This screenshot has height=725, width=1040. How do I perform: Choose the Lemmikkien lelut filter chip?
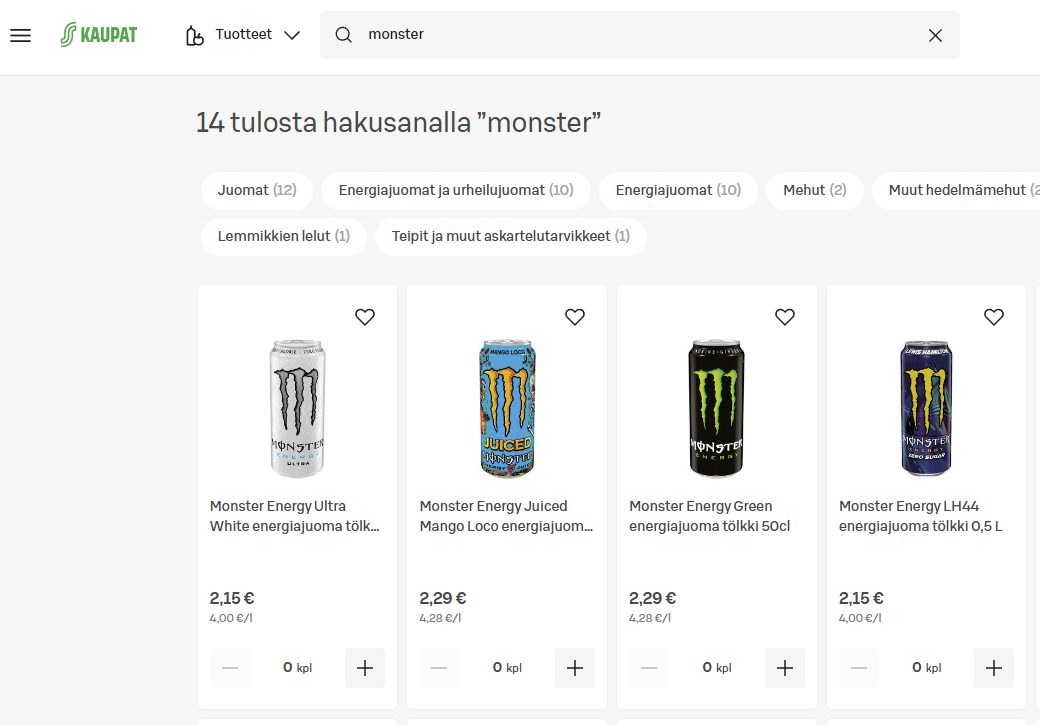click(x=283, y=237)
